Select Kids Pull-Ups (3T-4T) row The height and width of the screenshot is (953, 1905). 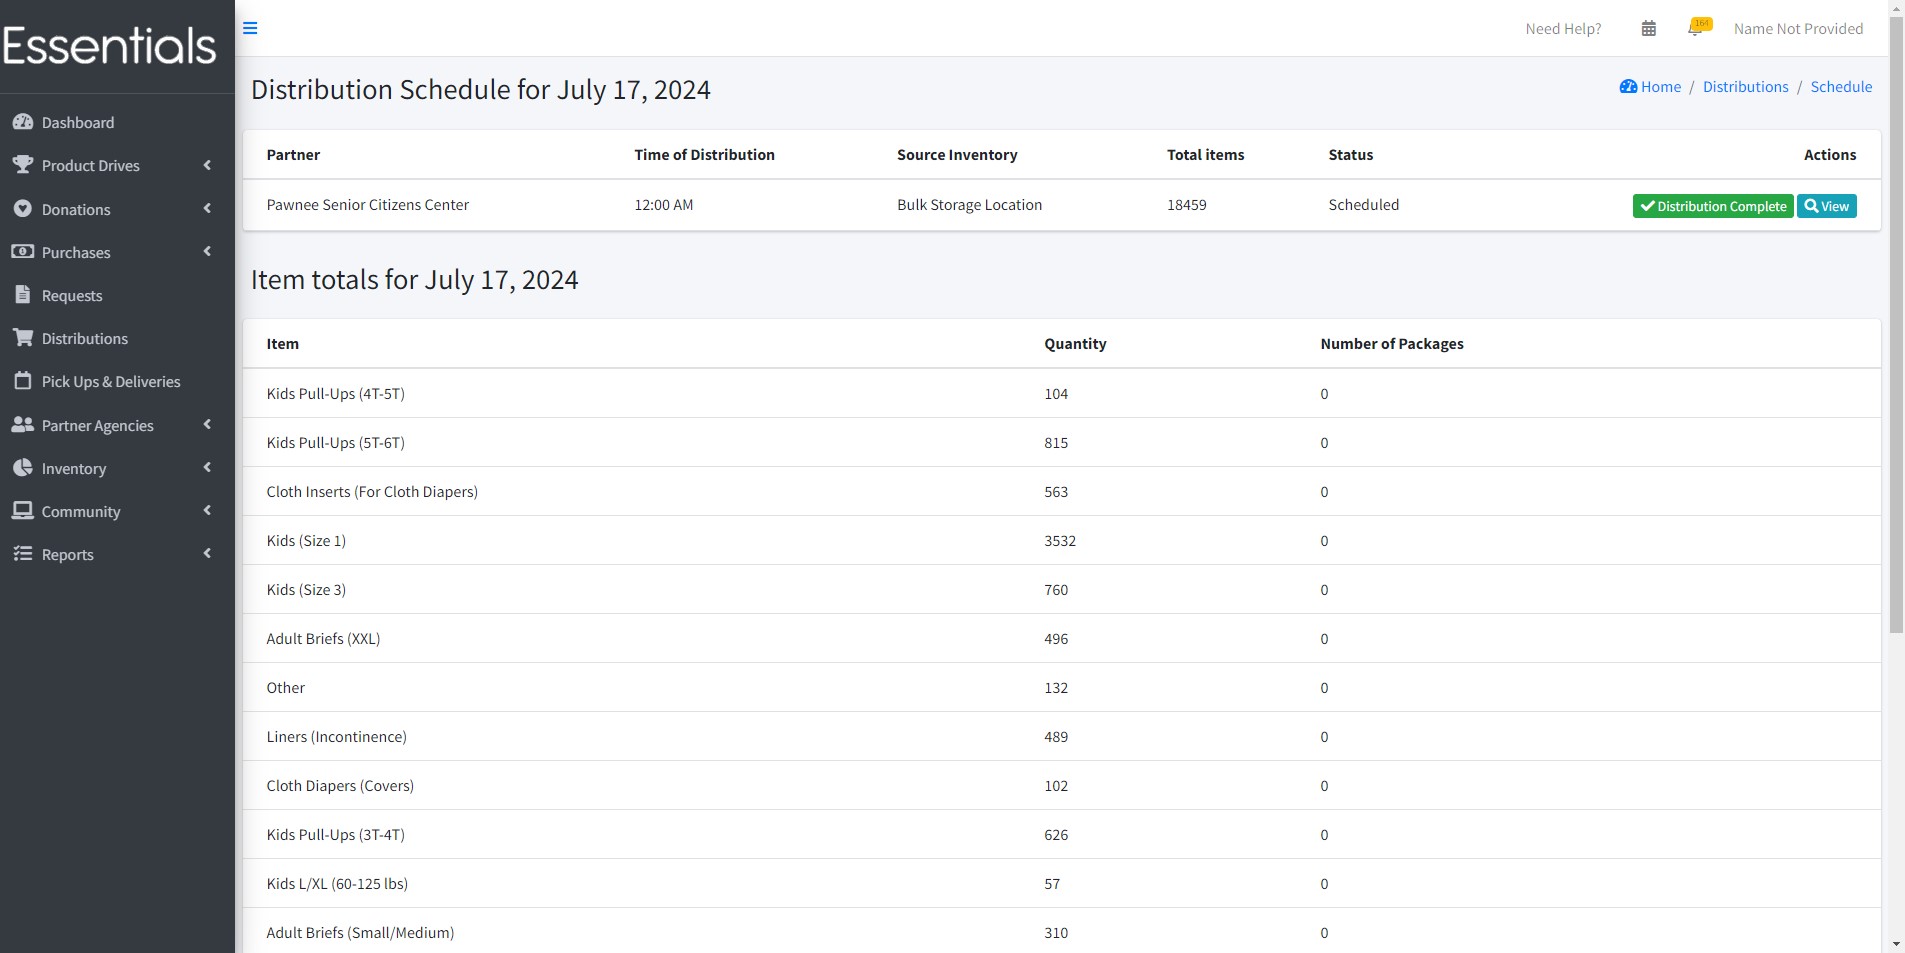coord(1061,834)
